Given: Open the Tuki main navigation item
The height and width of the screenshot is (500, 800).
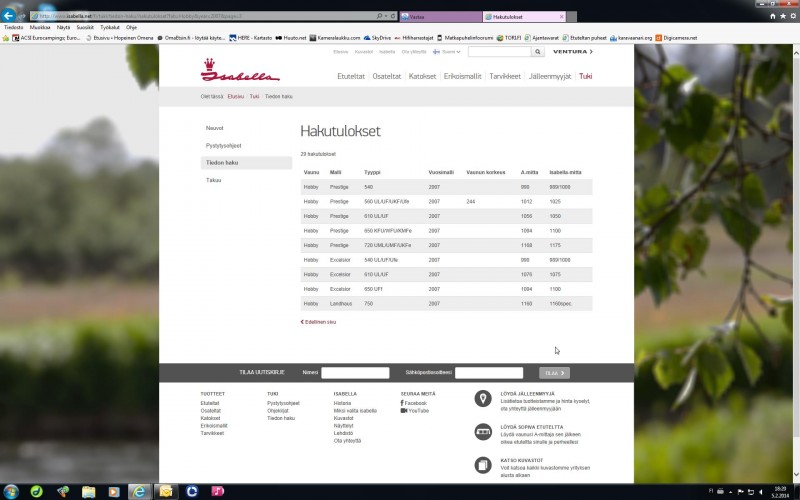Looking at the screenshot, I should click(x=585, y=76).
